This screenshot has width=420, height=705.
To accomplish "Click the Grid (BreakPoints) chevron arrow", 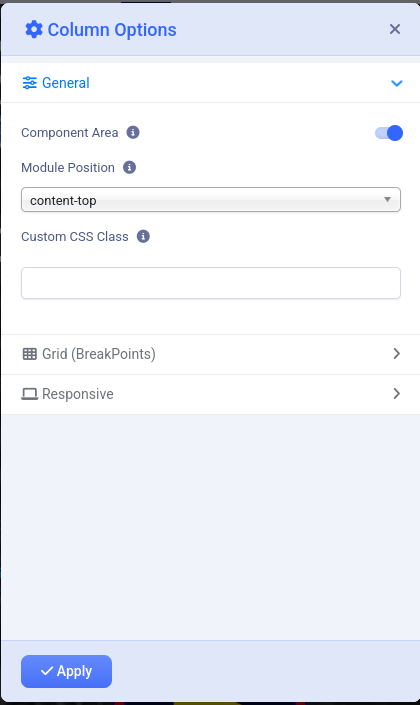I will point(397,353).
